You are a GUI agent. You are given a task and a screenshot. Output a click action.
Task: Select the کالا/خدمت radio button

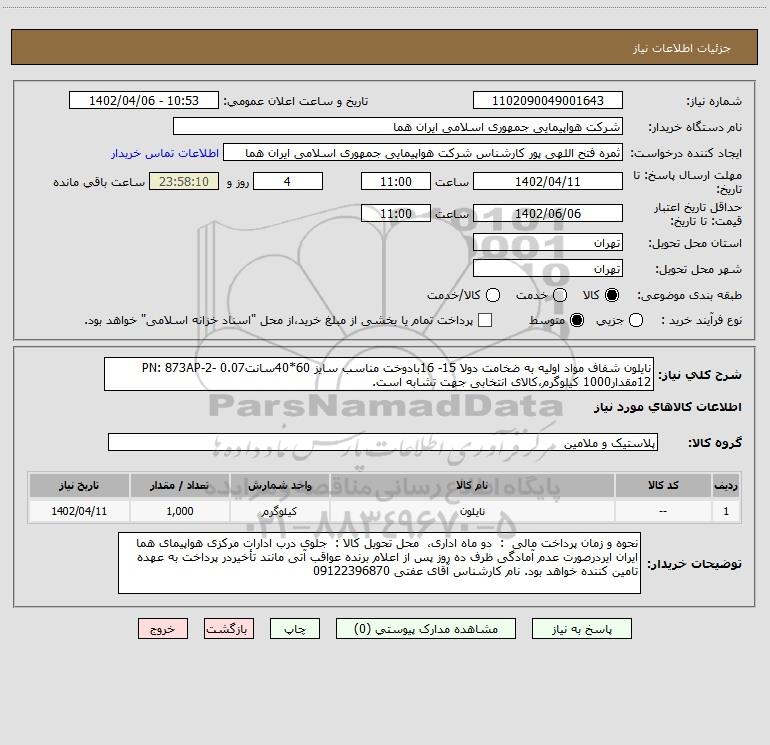(493, 295)
